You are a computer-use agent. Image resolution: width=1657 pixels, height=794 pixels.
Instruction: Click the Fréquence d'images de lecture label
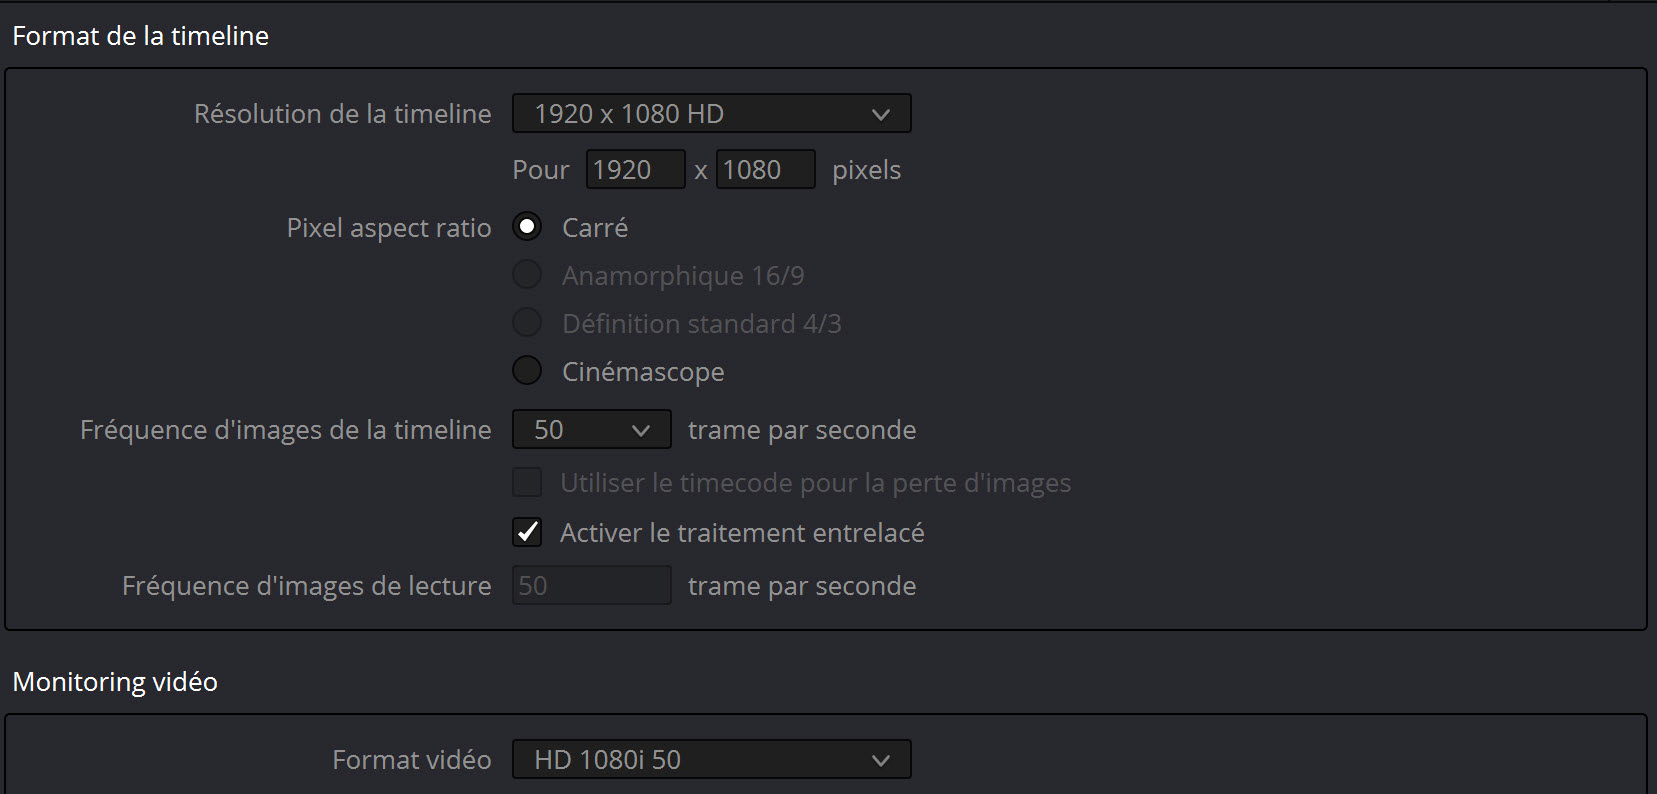307,586
